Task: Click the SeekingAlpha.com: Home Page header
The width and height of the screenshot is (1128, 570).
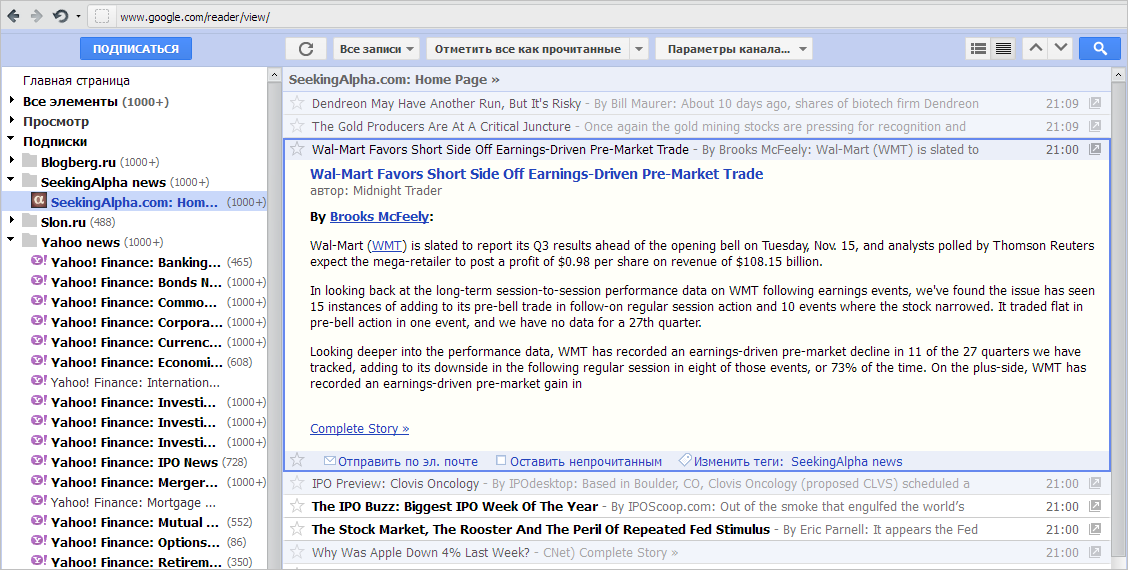Action: coord(394,79)
